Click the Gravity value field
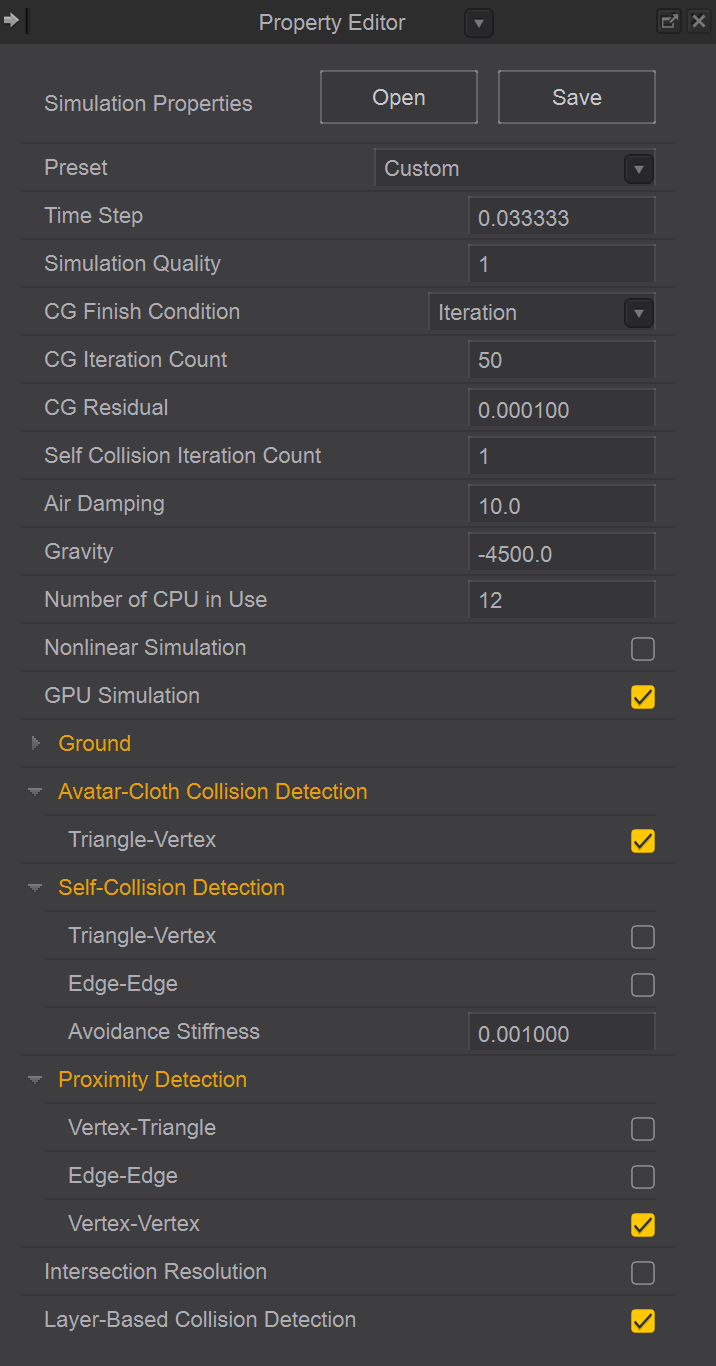Image resolution: width=716 pixels, height=1366 pixels. (x=561, y=553)
